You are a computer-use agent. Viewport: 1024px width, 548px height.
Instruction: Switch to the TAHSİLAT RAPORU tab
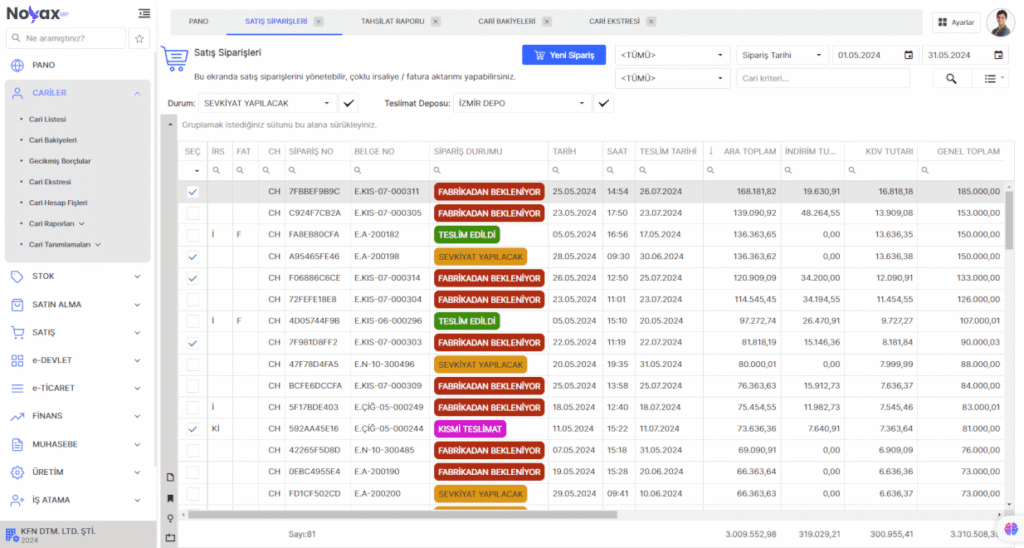click(x=392, y=21)
